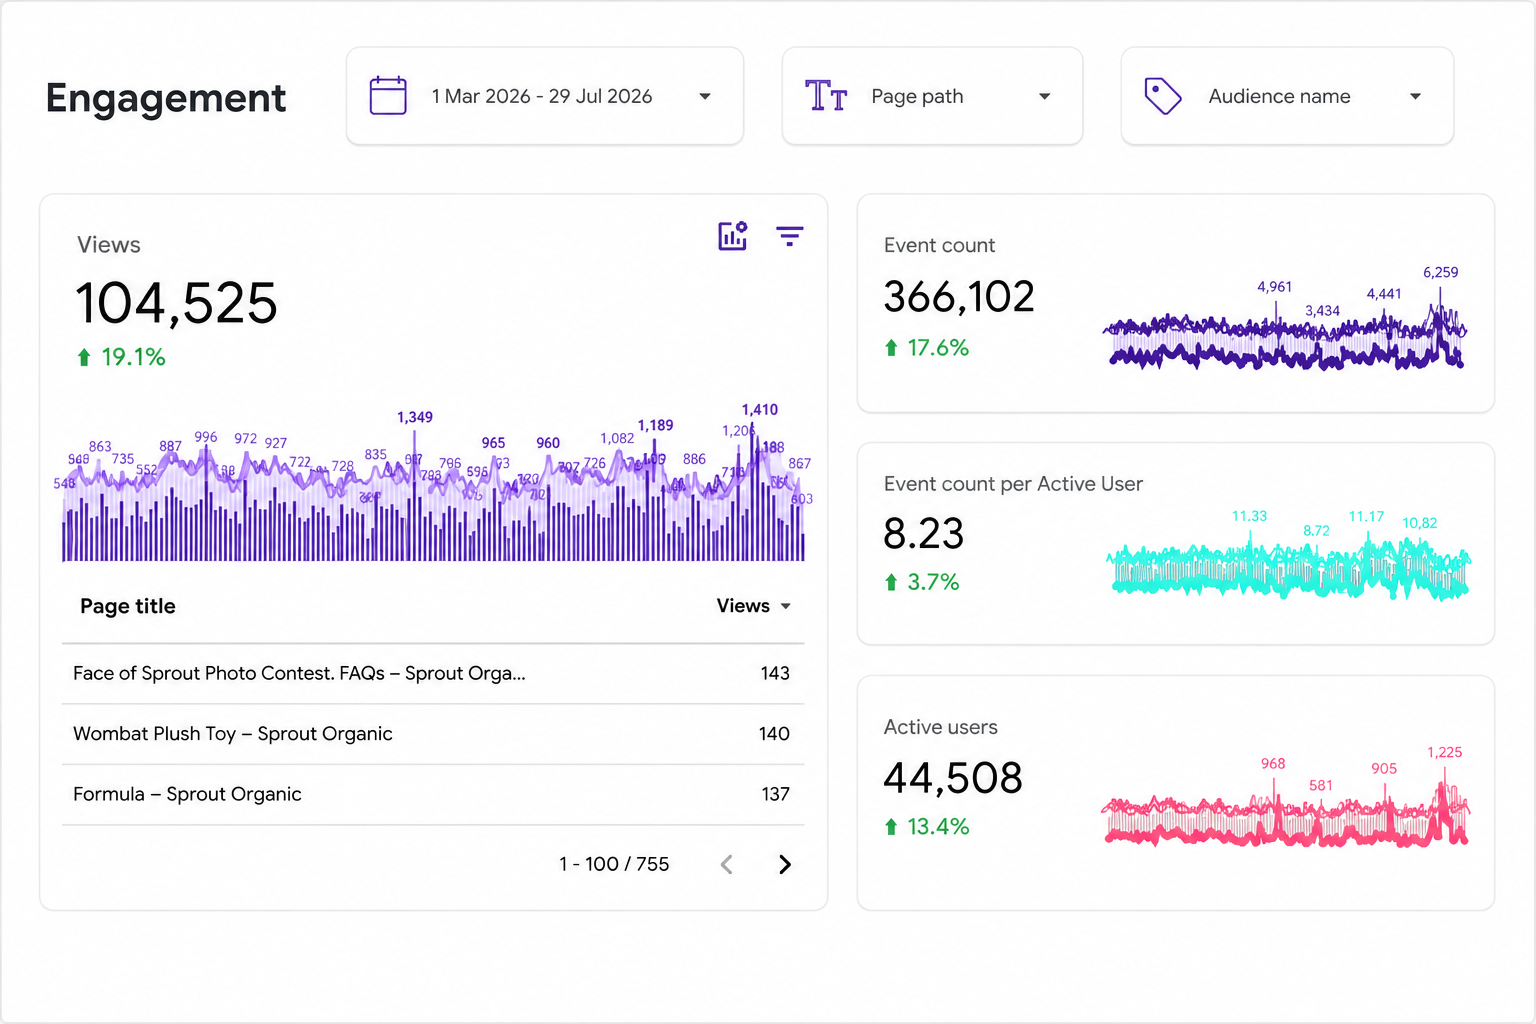Click the tag icon beside Audience name
This screenshot has height=1024, width=1536.
click(1163, 96)
